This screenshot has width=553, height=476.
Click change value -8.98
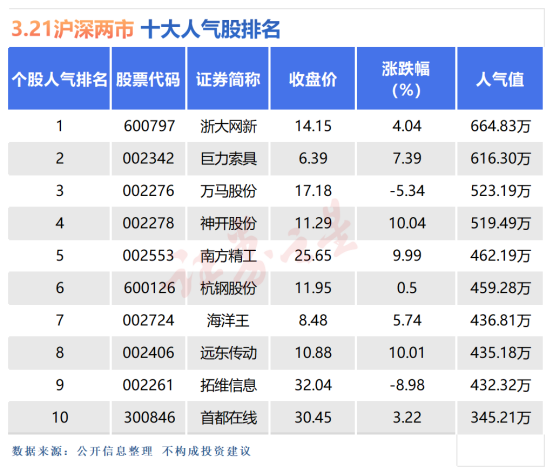(x=407, y=385)
